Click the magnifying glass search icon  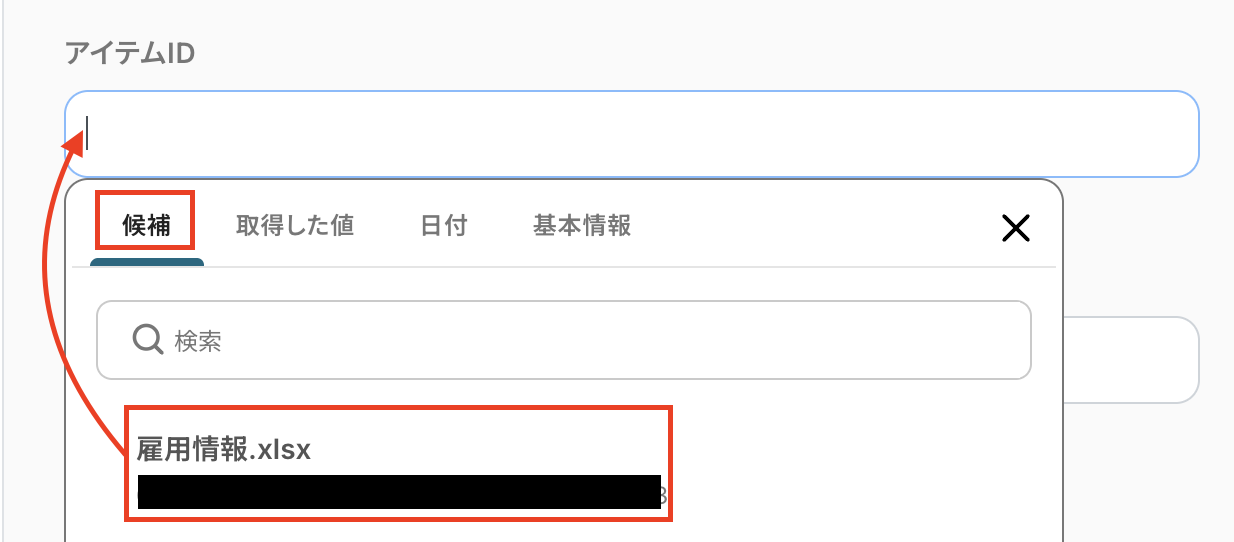pos(148,340)
